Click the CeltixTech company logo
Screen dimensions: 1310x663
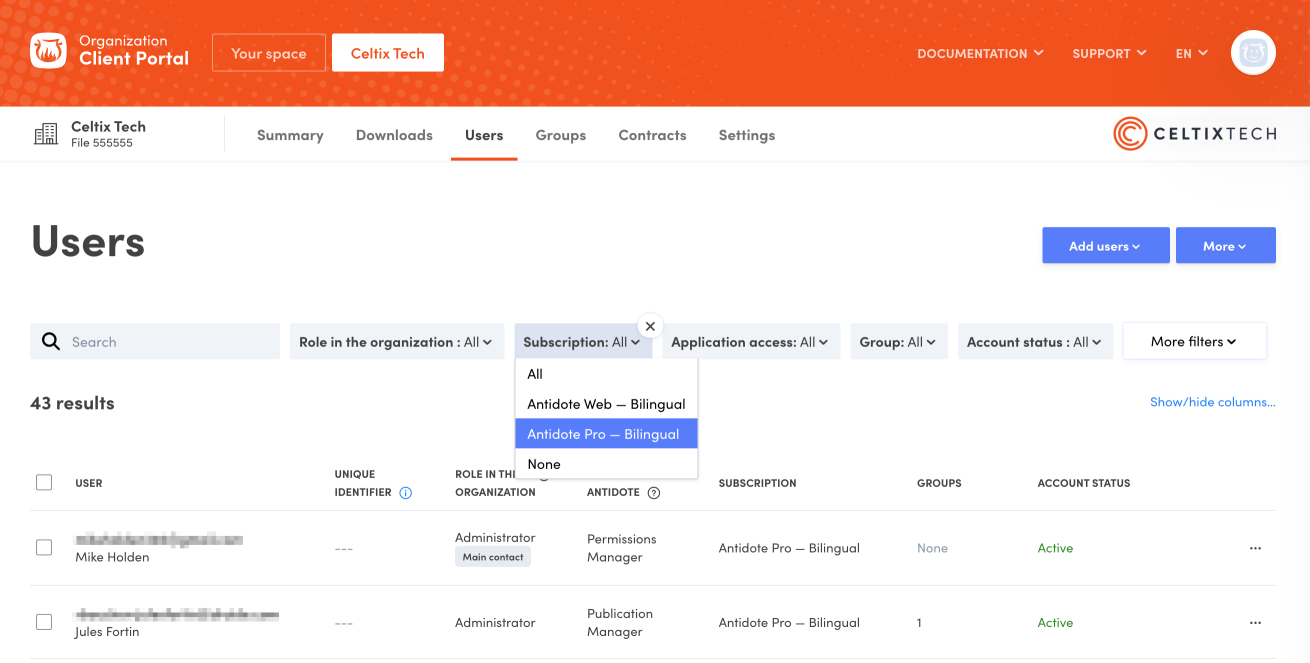1195,134
